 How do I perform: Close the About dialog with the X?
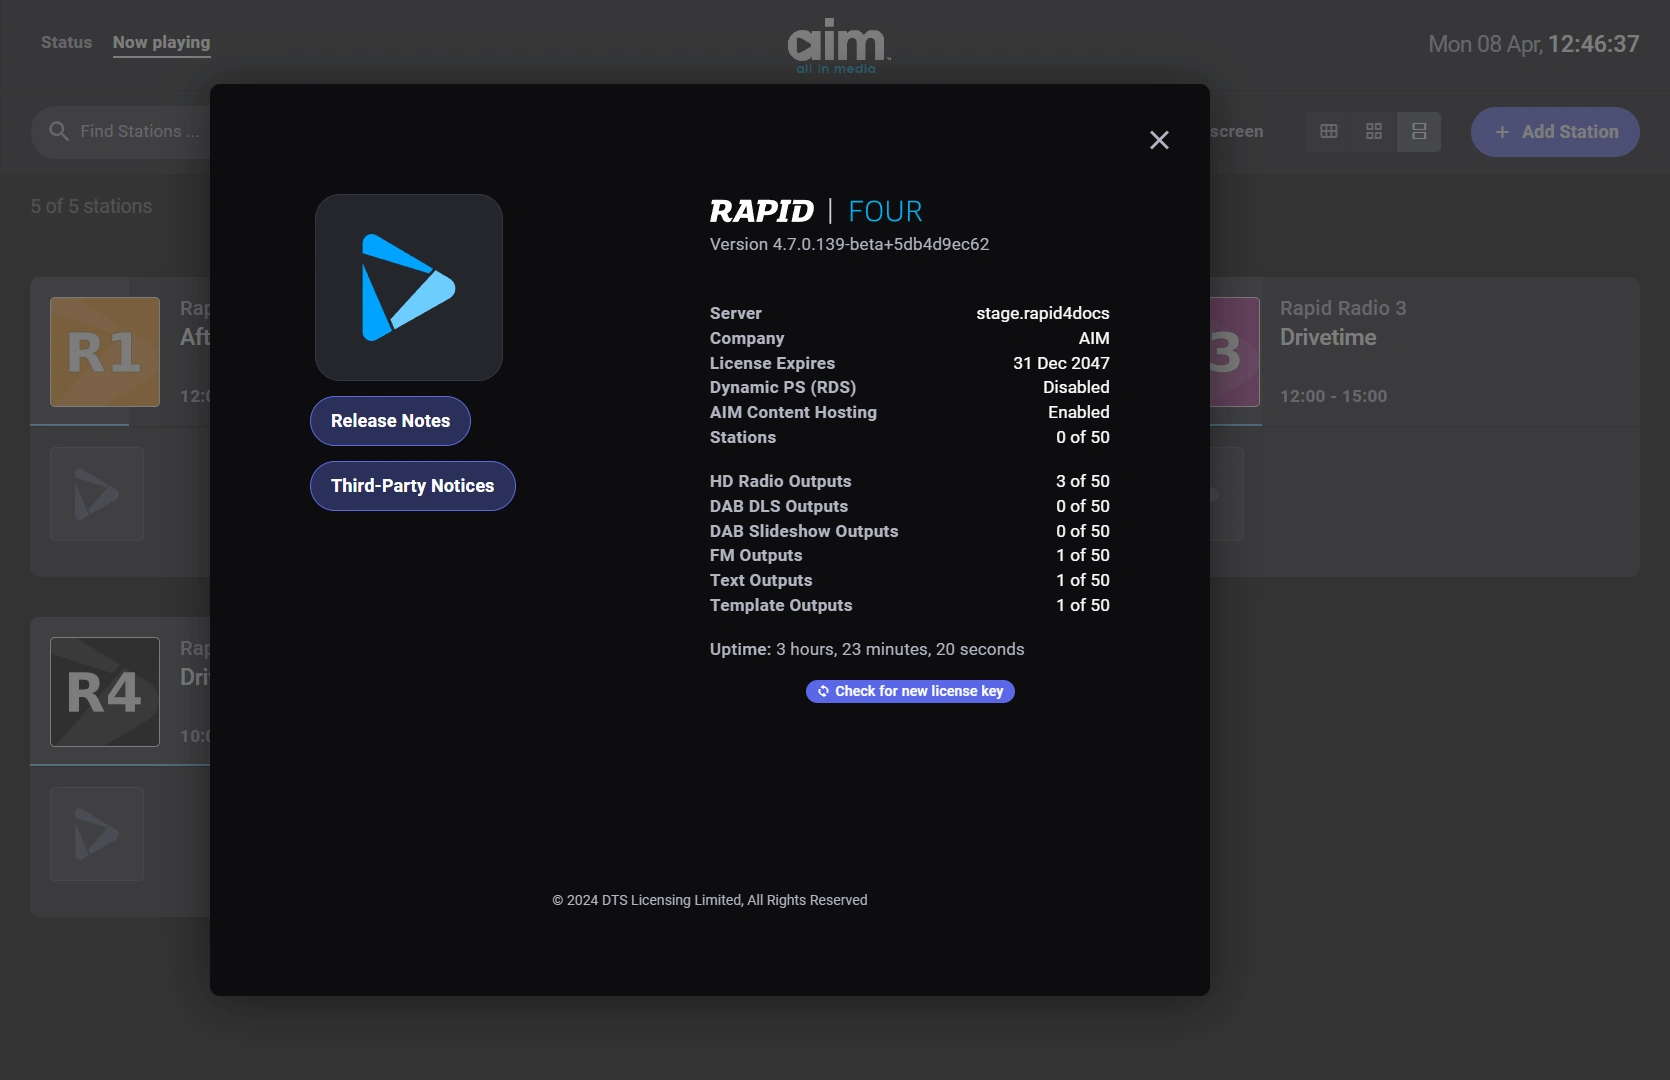1159,140
